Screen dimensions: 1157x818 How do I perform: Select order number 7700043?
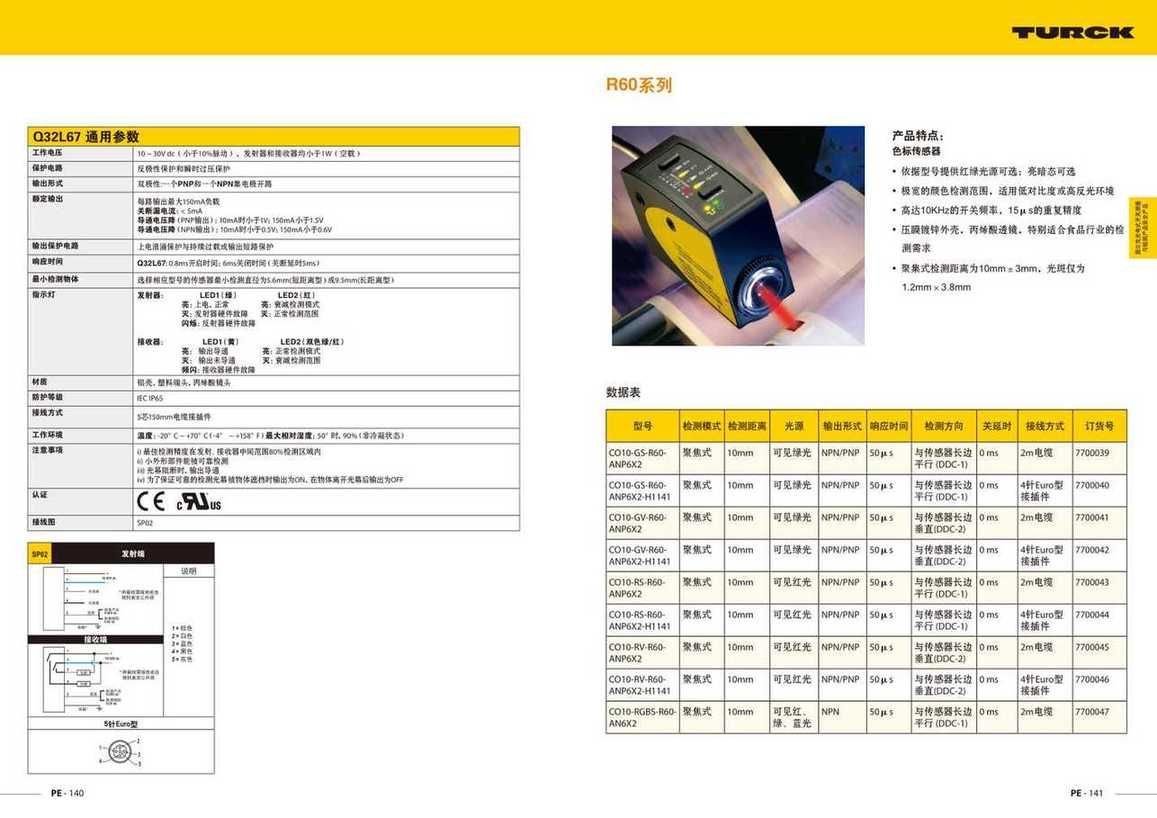pyautogui.click(x=1092, y=583)
